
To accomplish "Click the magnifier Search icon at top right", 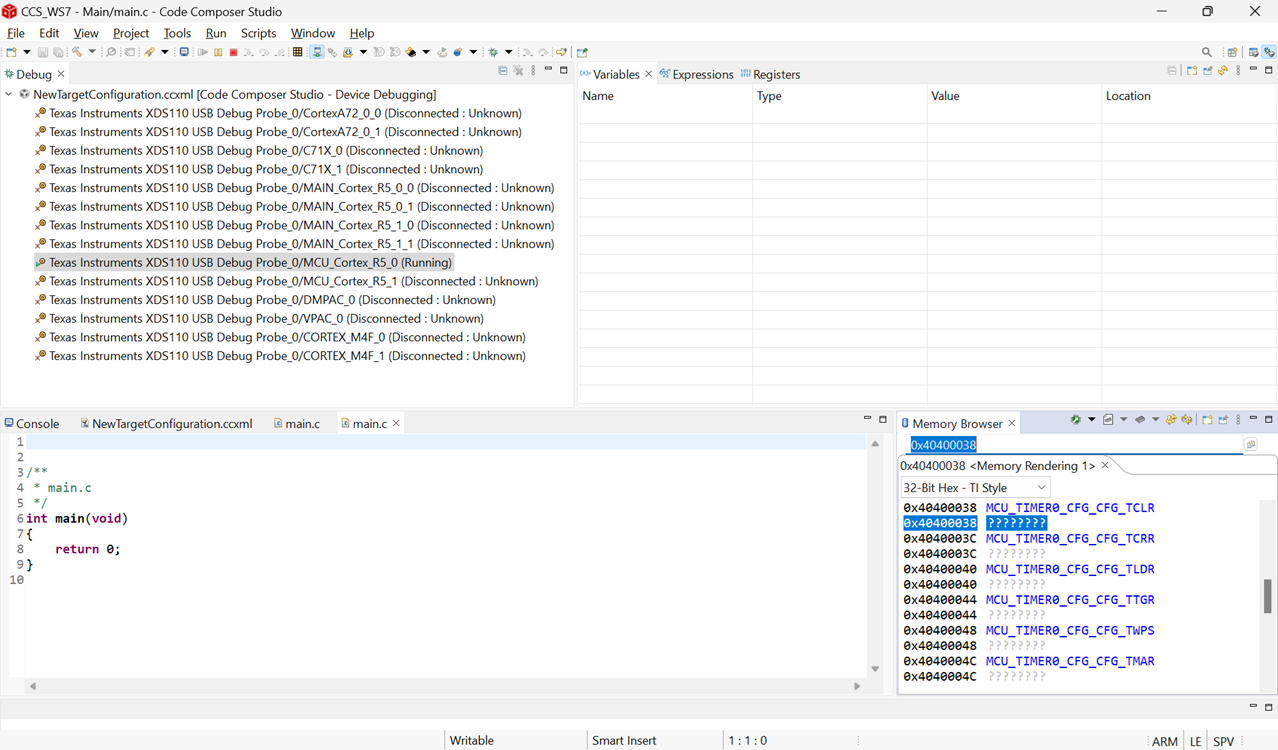I will [1207, 52].
